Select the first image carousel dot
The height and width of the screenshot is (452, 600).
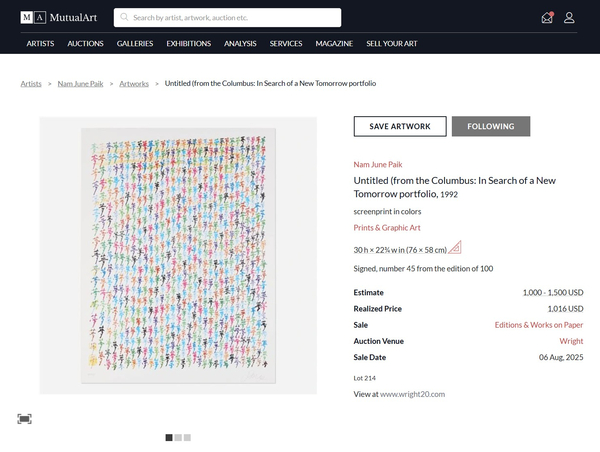[x=169, y=437]
